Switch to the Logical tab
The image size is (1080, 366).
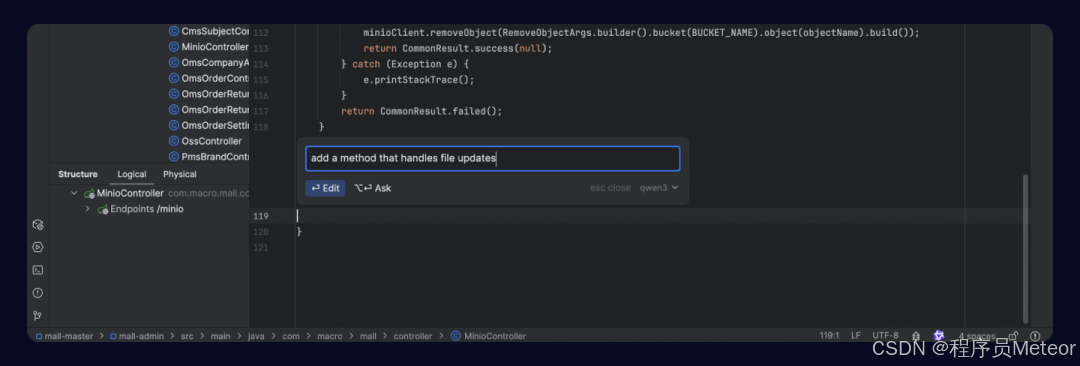[x=132, y=174]
